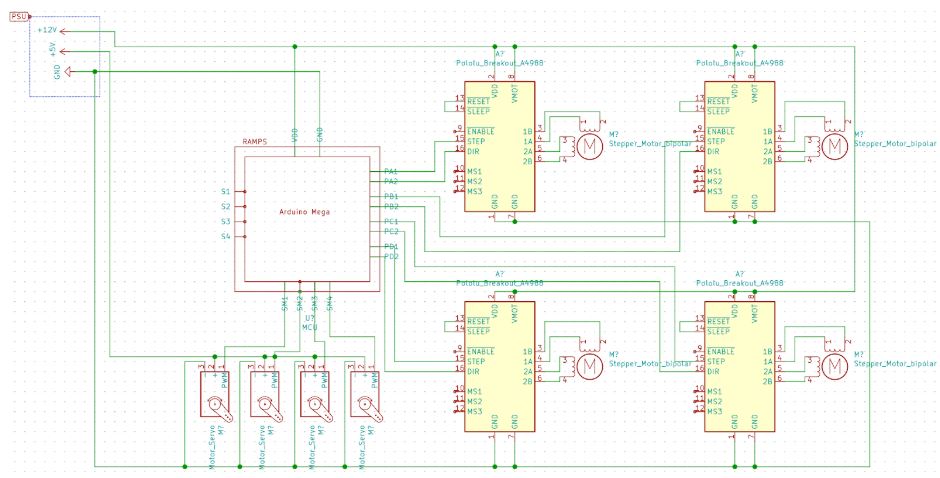Screen dimensions: 940x478
Task: Click the PC2 pin label
Action: 391,231
